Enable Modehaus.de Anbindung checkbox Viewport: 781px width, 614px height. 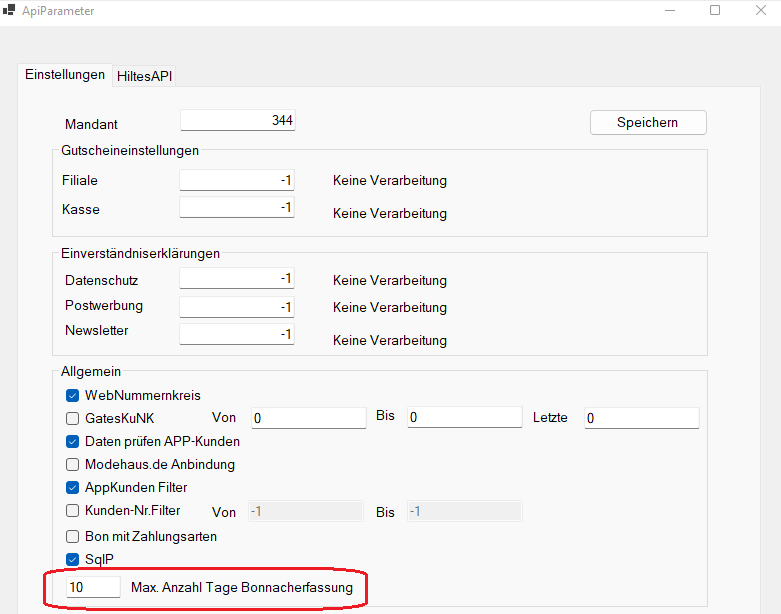tap(73, 465)
